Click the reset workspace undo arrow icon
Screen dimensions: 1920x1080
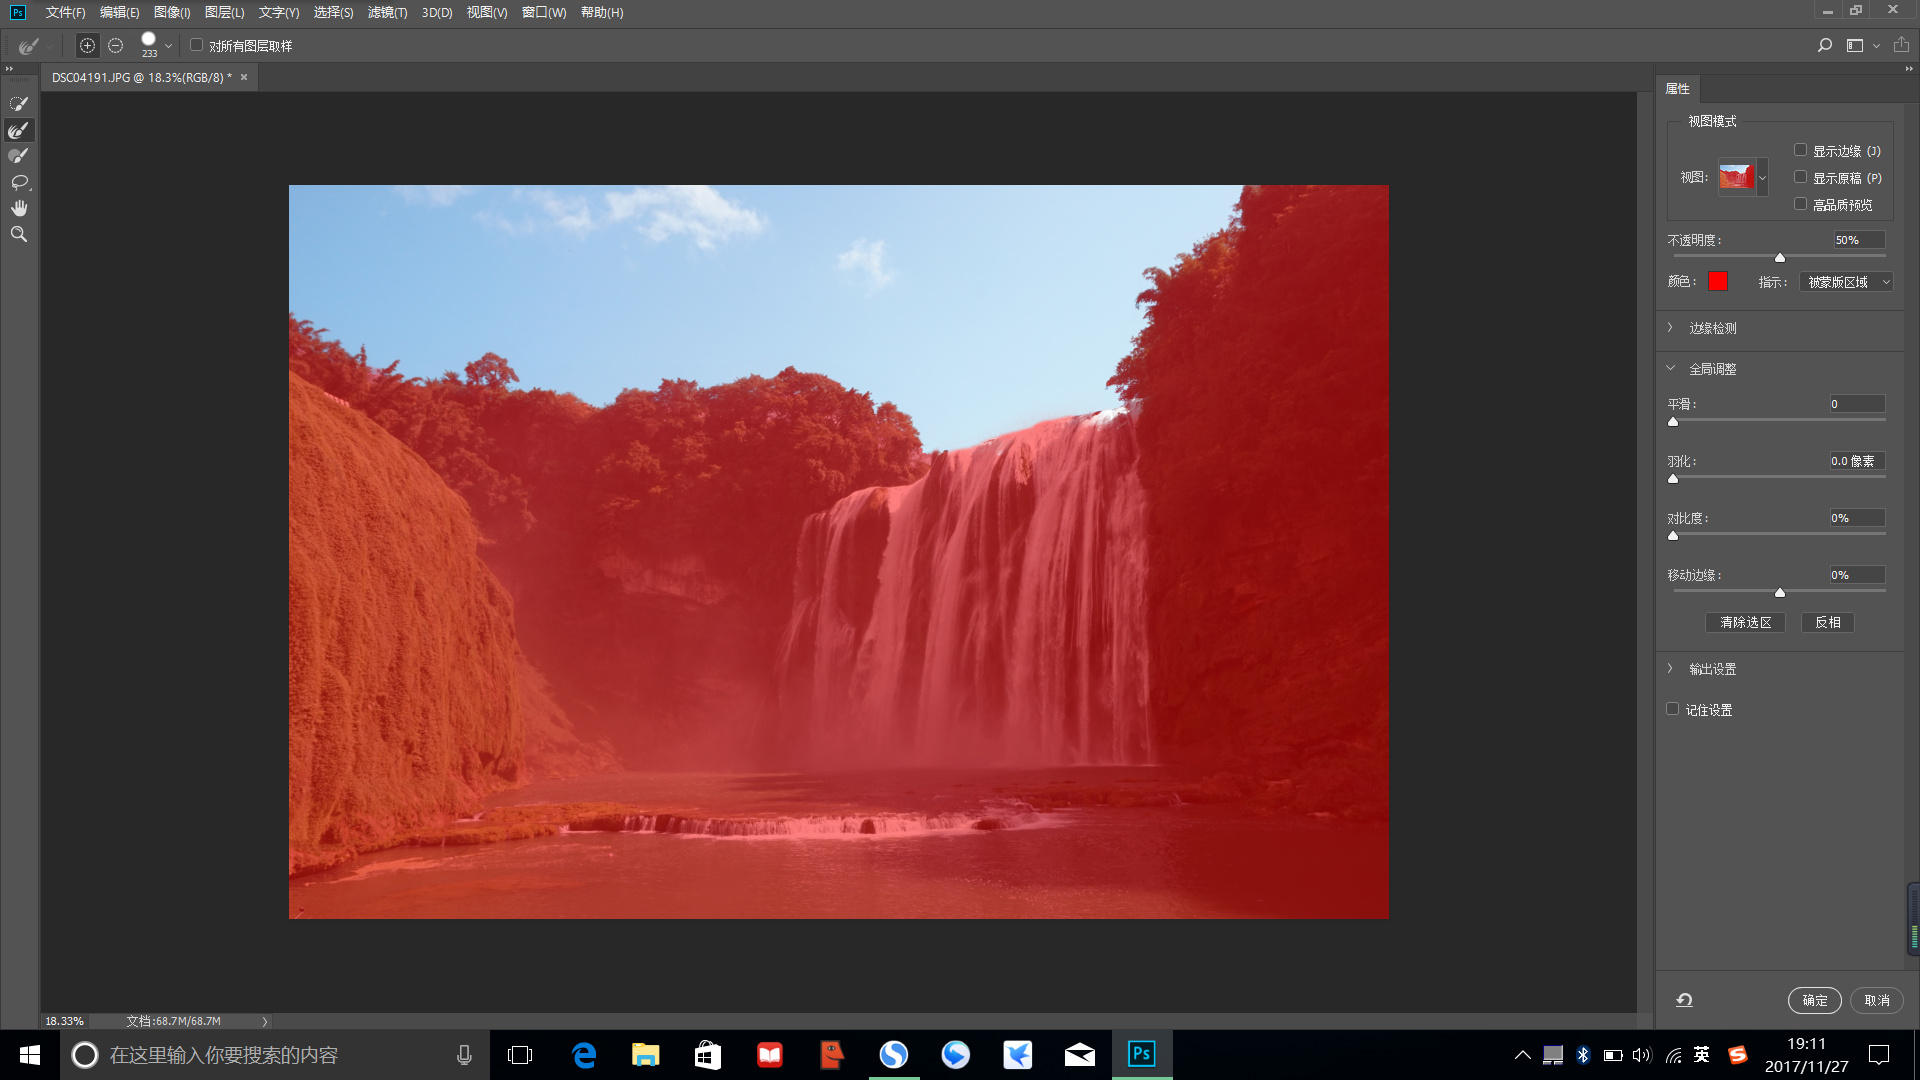click(1684, 1000)
